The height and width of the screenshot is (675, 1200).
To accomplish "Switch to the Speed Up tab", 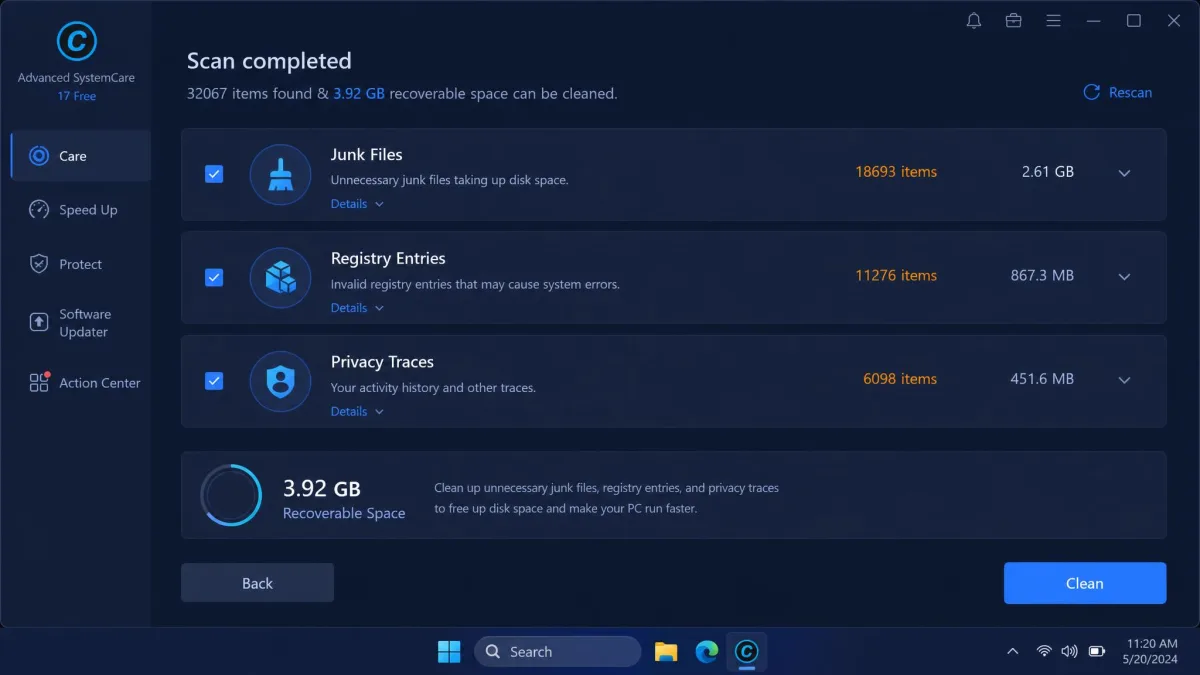I will tap(81, 210).
